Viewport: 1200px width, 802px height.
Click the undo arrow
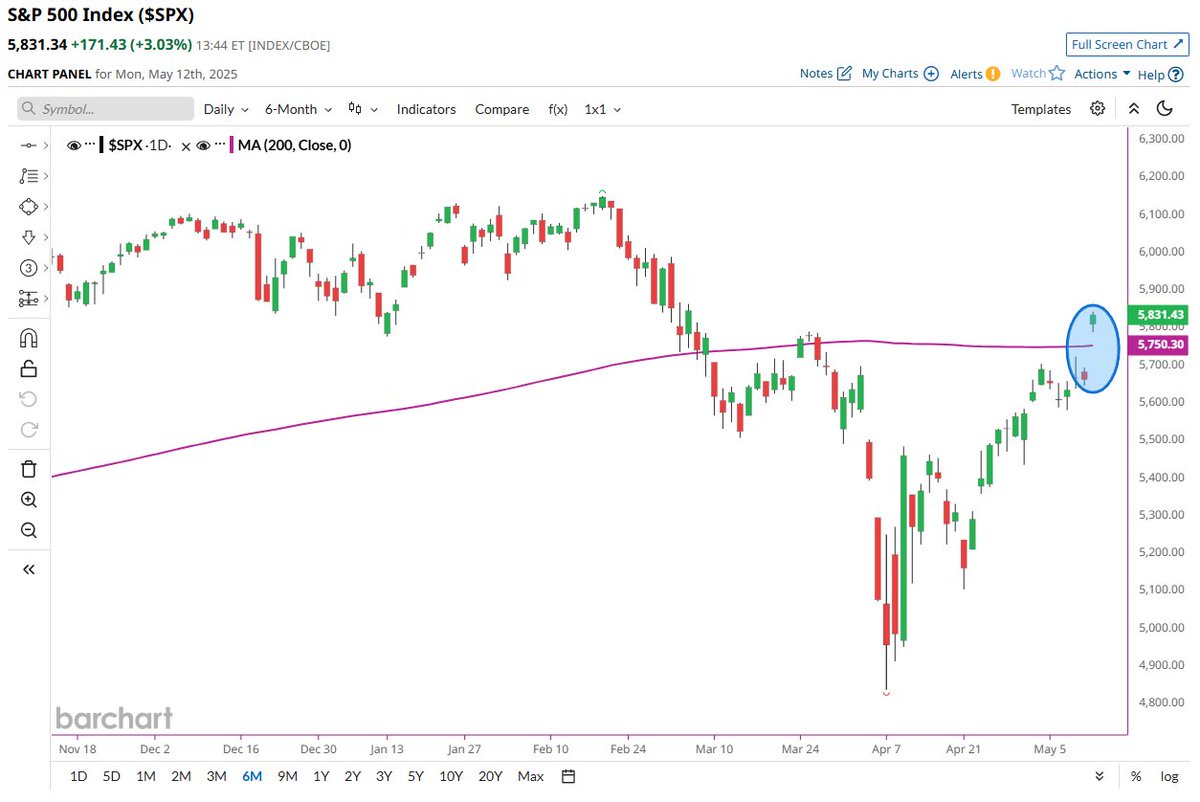(29, 399)
